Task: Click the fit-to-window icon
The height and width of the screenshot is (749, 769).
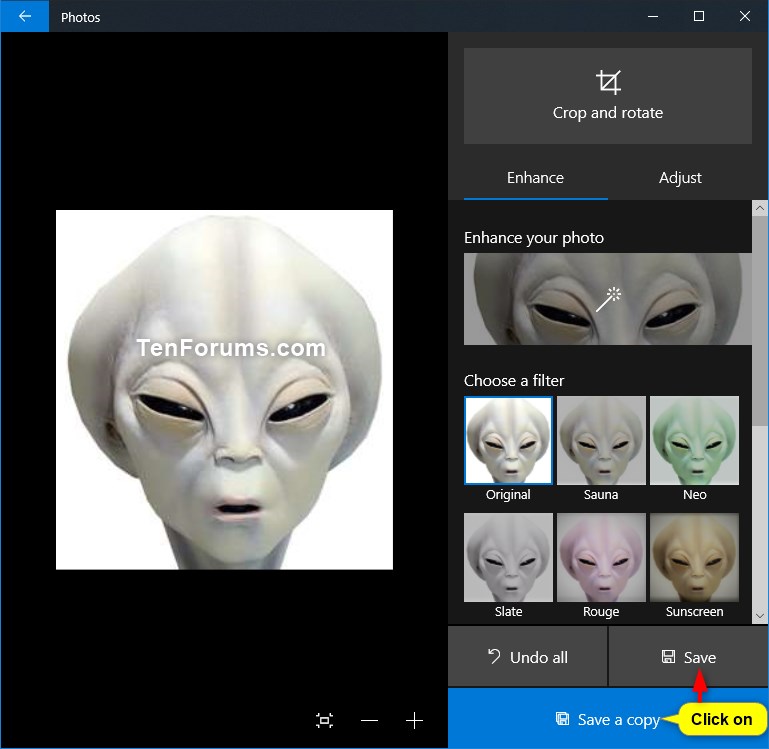Action: point(324,720)
